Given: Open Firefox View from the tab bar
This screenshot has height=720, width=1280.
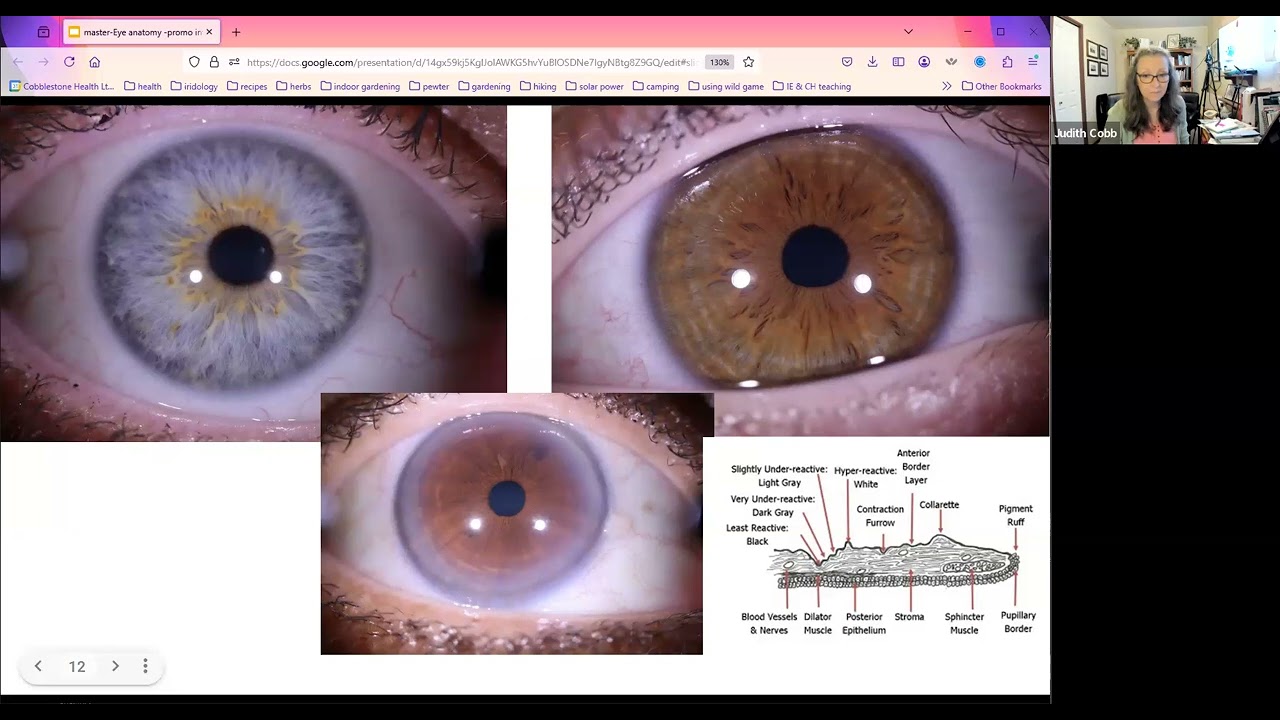Looking at the screenshot, I should point(43,32).
